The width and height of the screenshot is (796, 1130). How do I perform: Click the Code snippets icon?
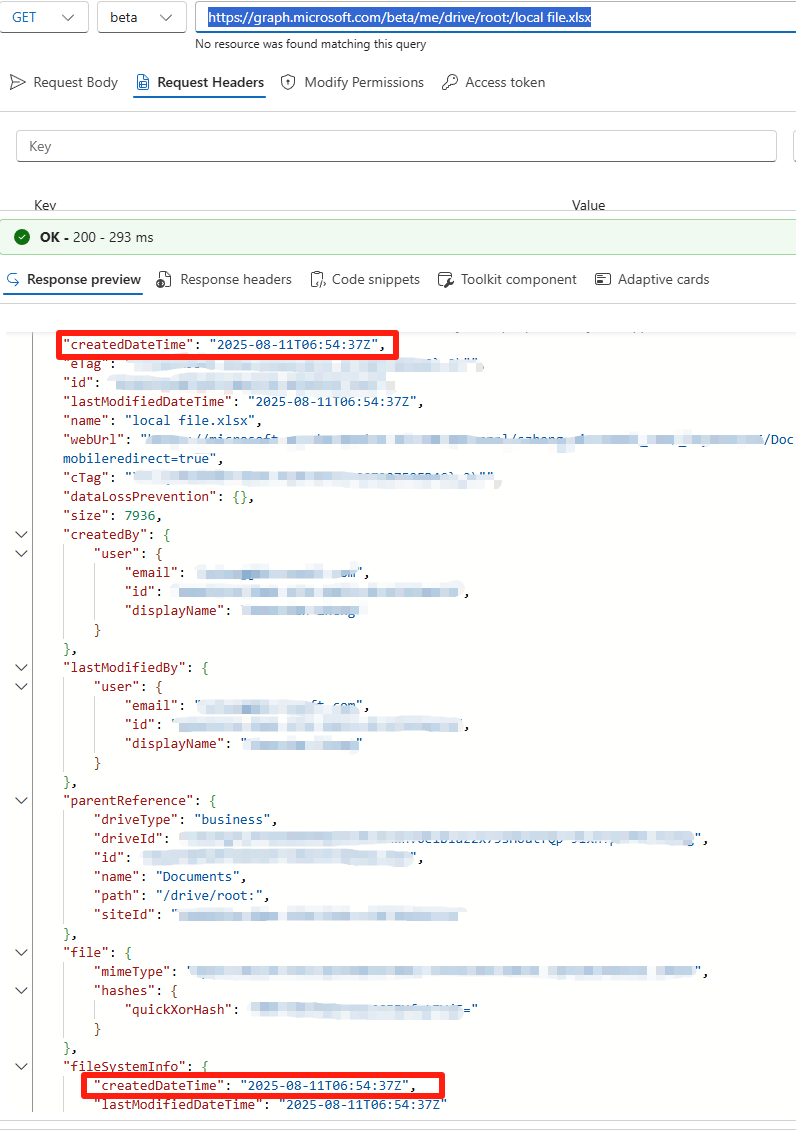coord(318,280)
